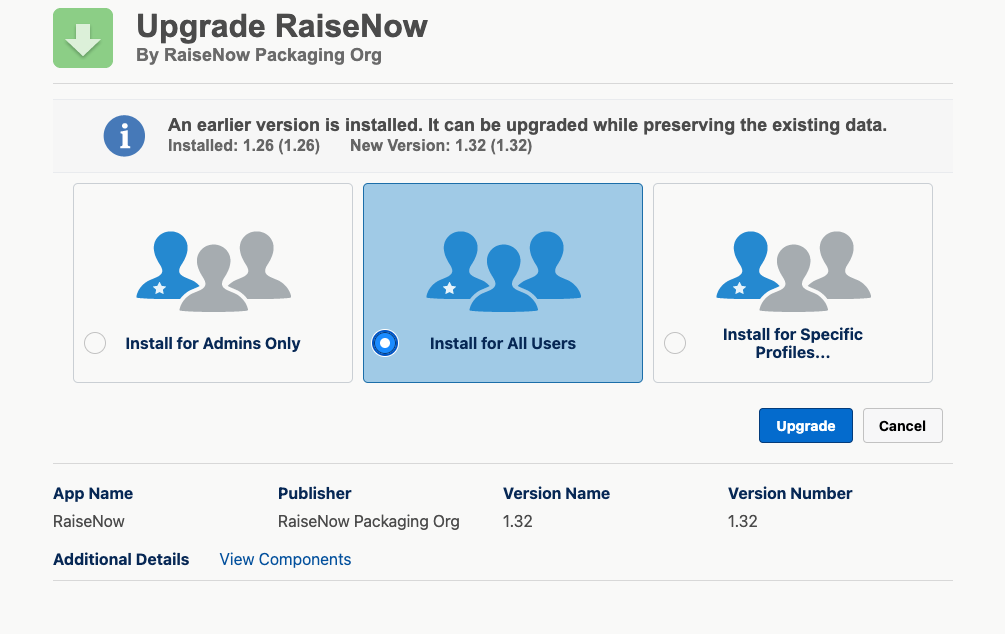The height and width of the screenshot is (634, 1005).
Task: Click the 'App Name' column label
Action: (93, 494)
